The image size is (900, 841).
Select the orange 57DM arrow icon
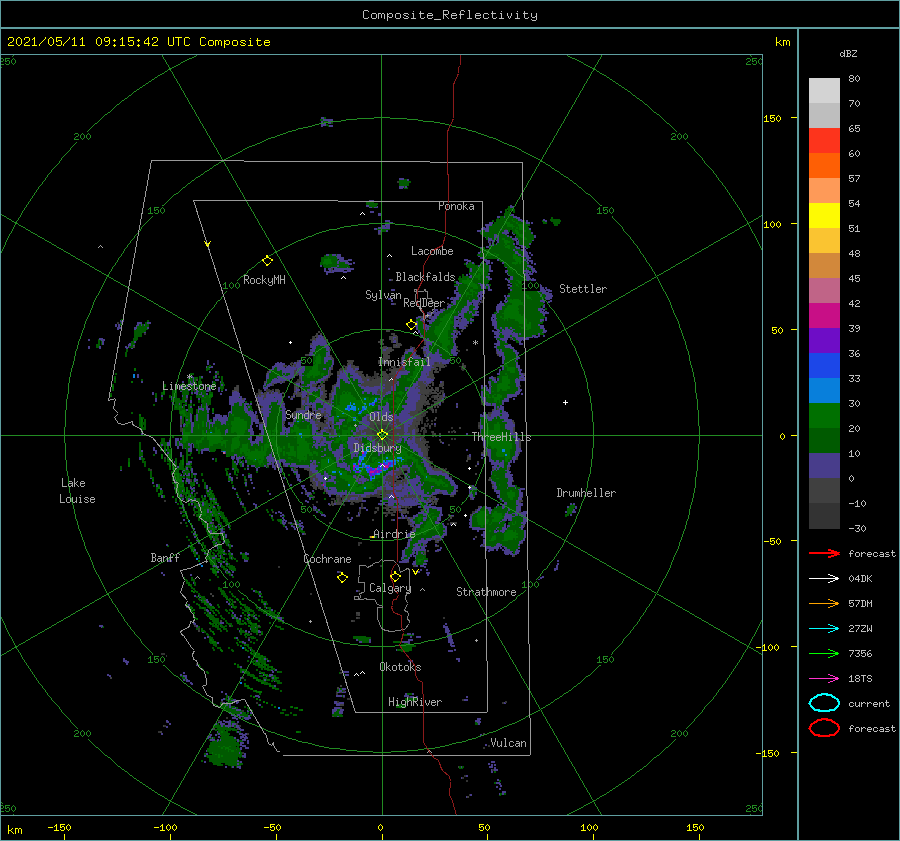click(824, 603)
